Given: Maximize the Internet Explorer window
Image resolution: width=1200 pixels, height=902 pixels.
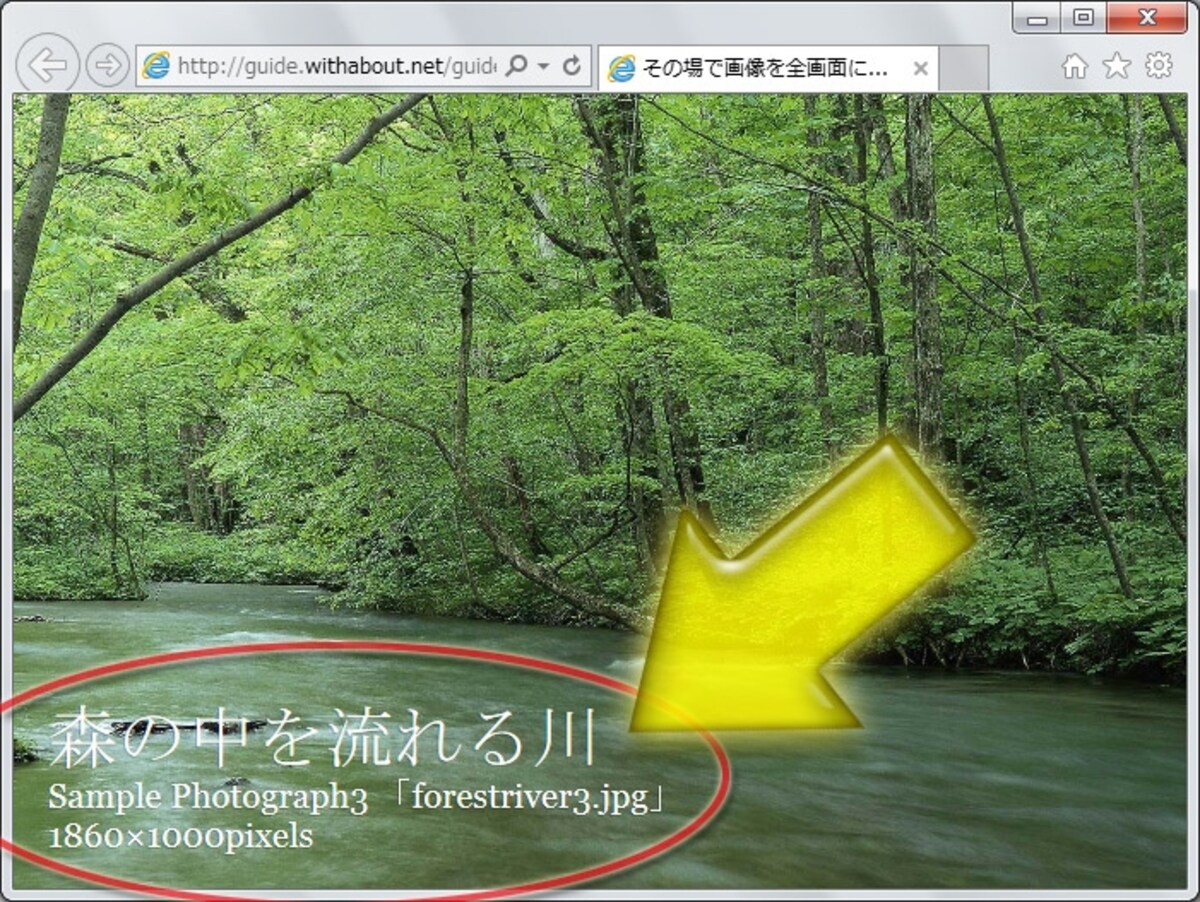Looking at the screenshot, I should pos(1084,18).
